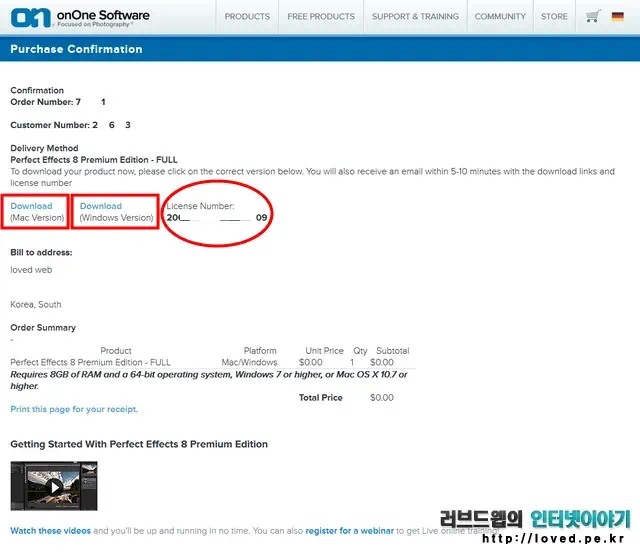
Task: Click the Product column header
Action: pos(116,351)
